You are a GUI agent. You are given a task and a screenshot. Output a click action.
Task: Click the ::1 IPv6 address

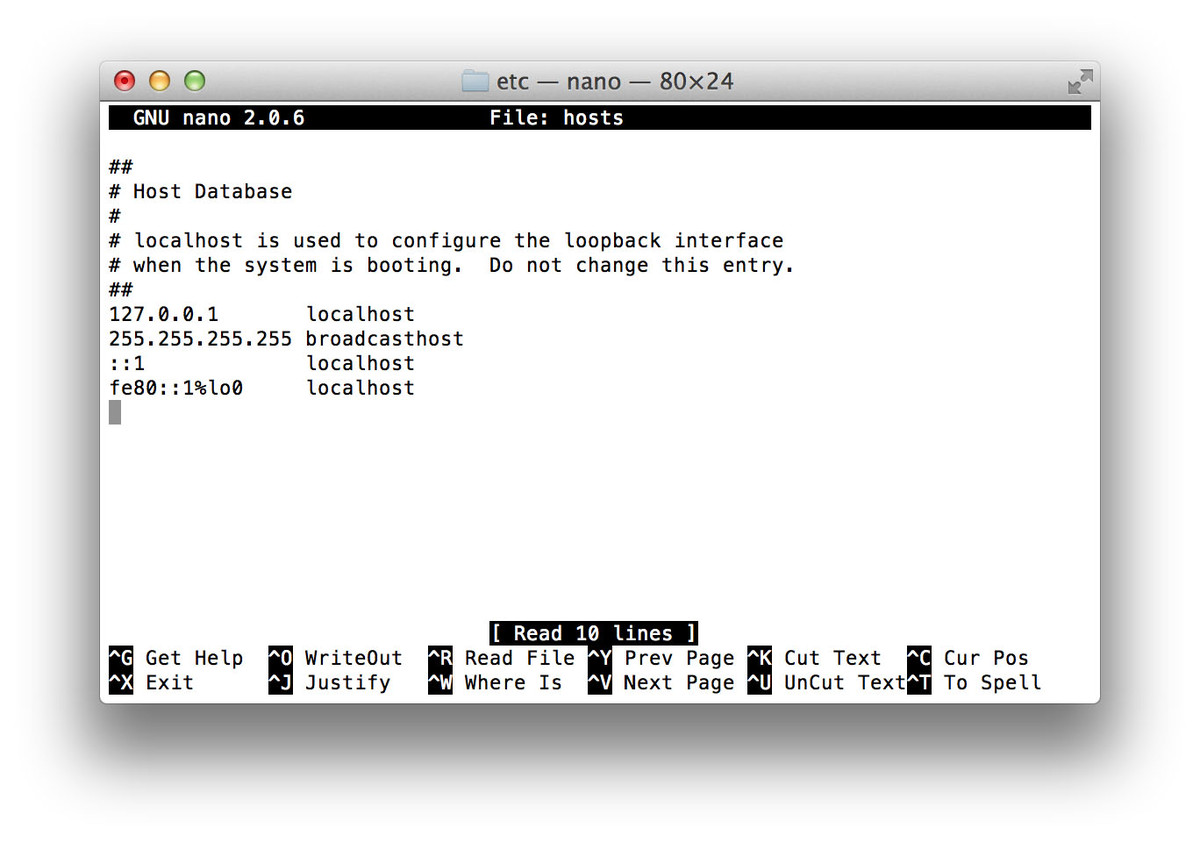coord(127,363)
